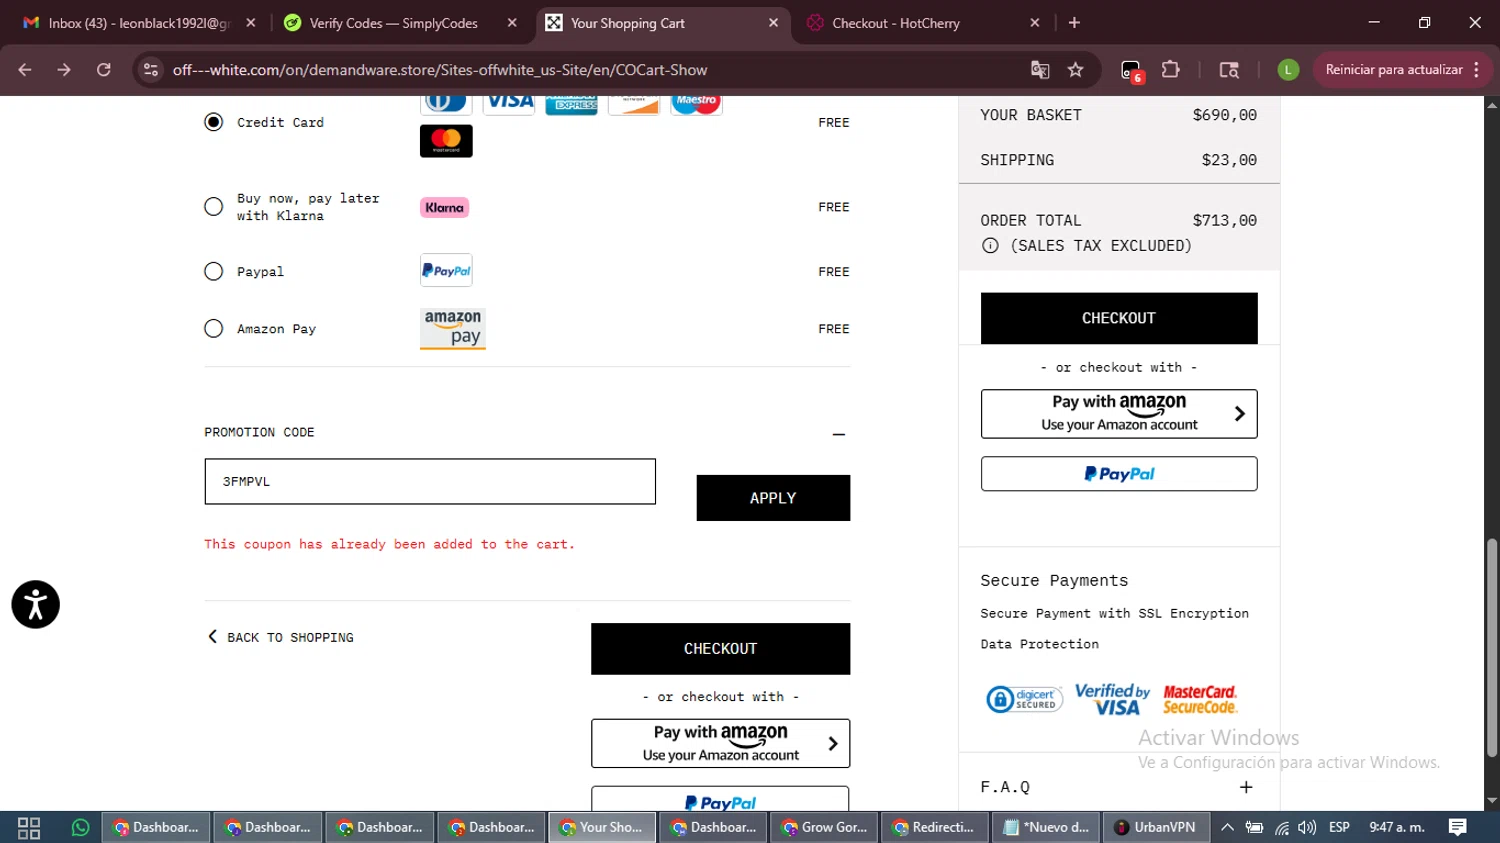This screenshot has width=1500, height=843.
Task: Bookmark this page with star icon
Action: tap(1076, 70)
